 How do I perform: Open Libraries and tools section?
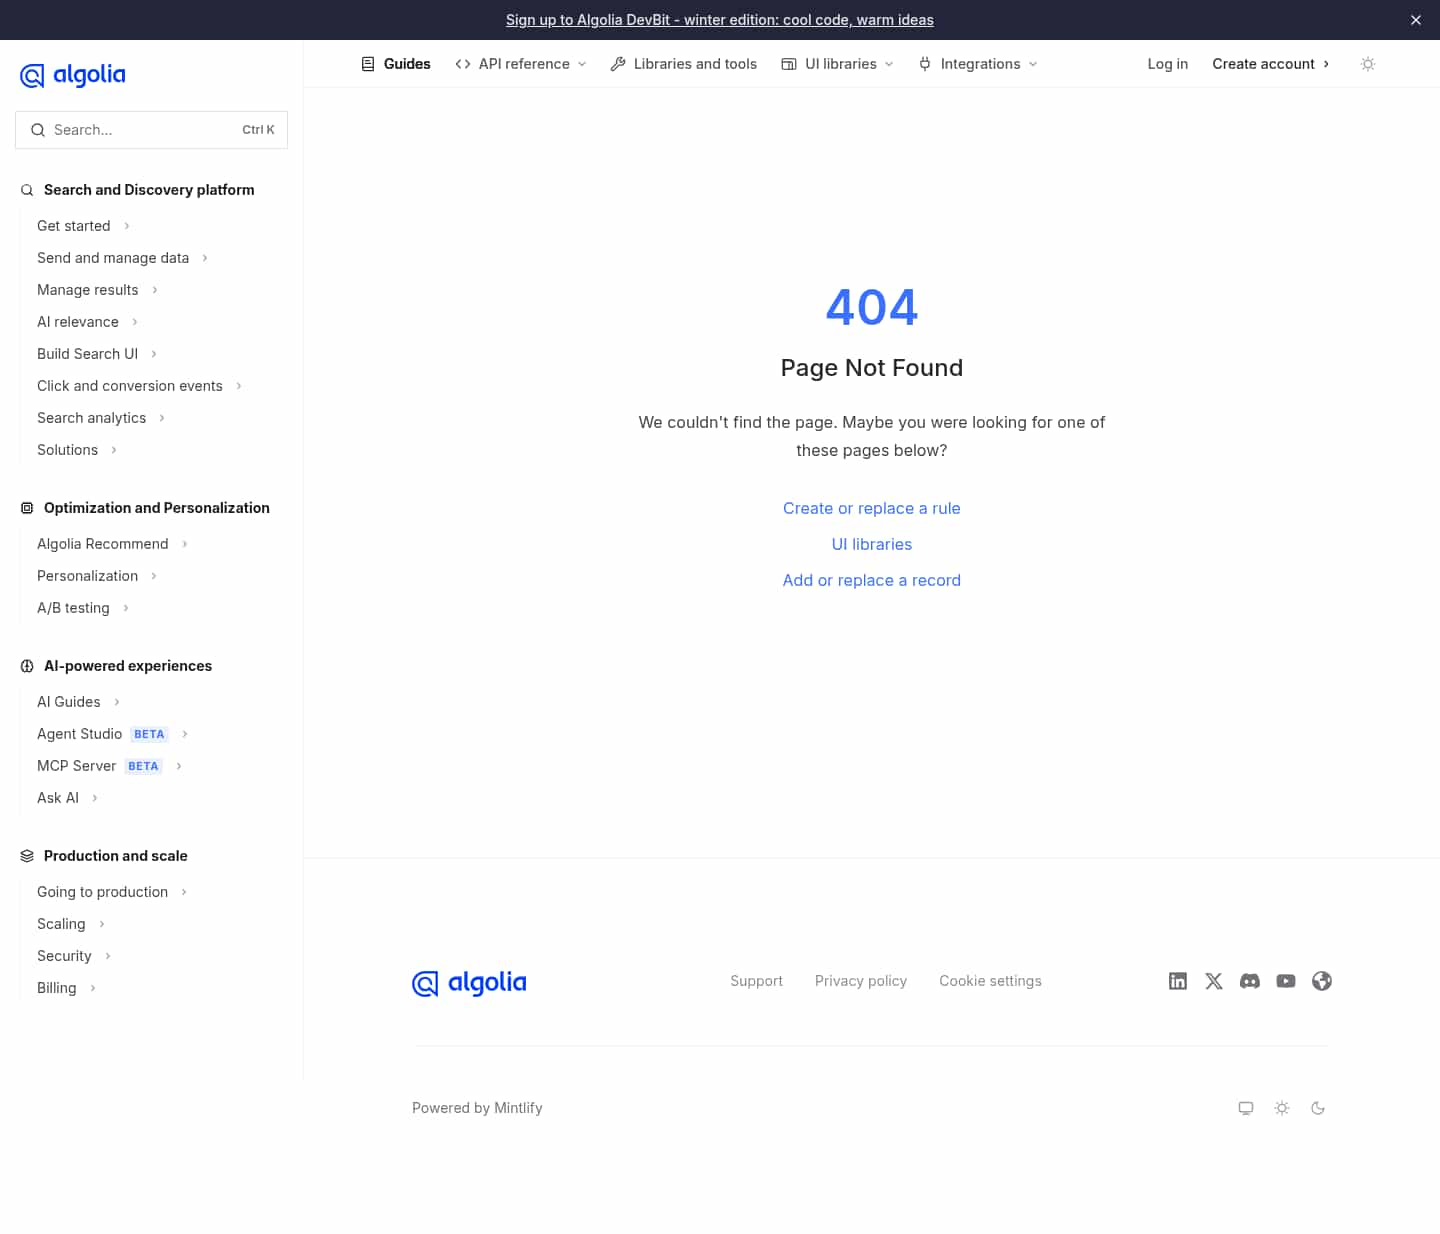click(x=684, y=63)
